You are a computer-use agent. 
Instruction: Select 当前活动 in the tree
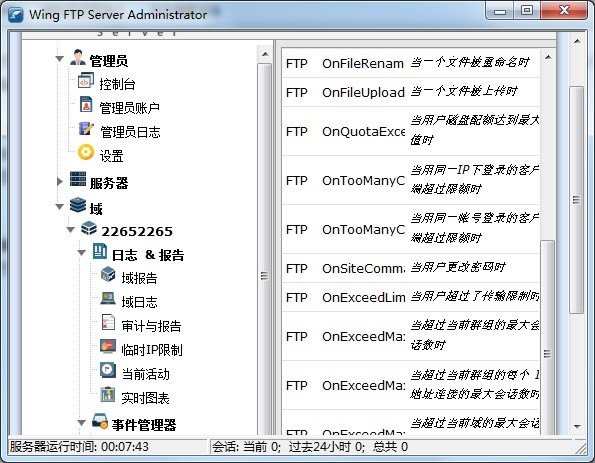pyautogui.click(x=145, y=374)
